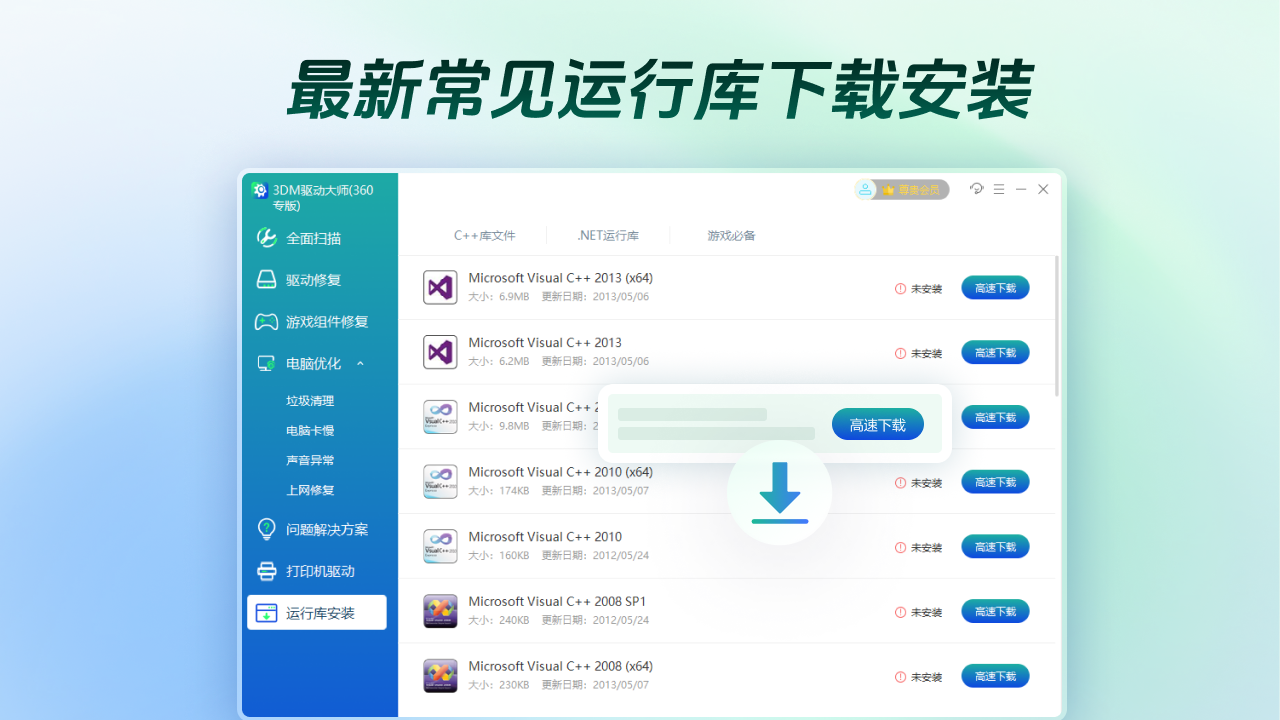
Task: Click the size text "大小：6.9MB"
Action: click(499, 297)
